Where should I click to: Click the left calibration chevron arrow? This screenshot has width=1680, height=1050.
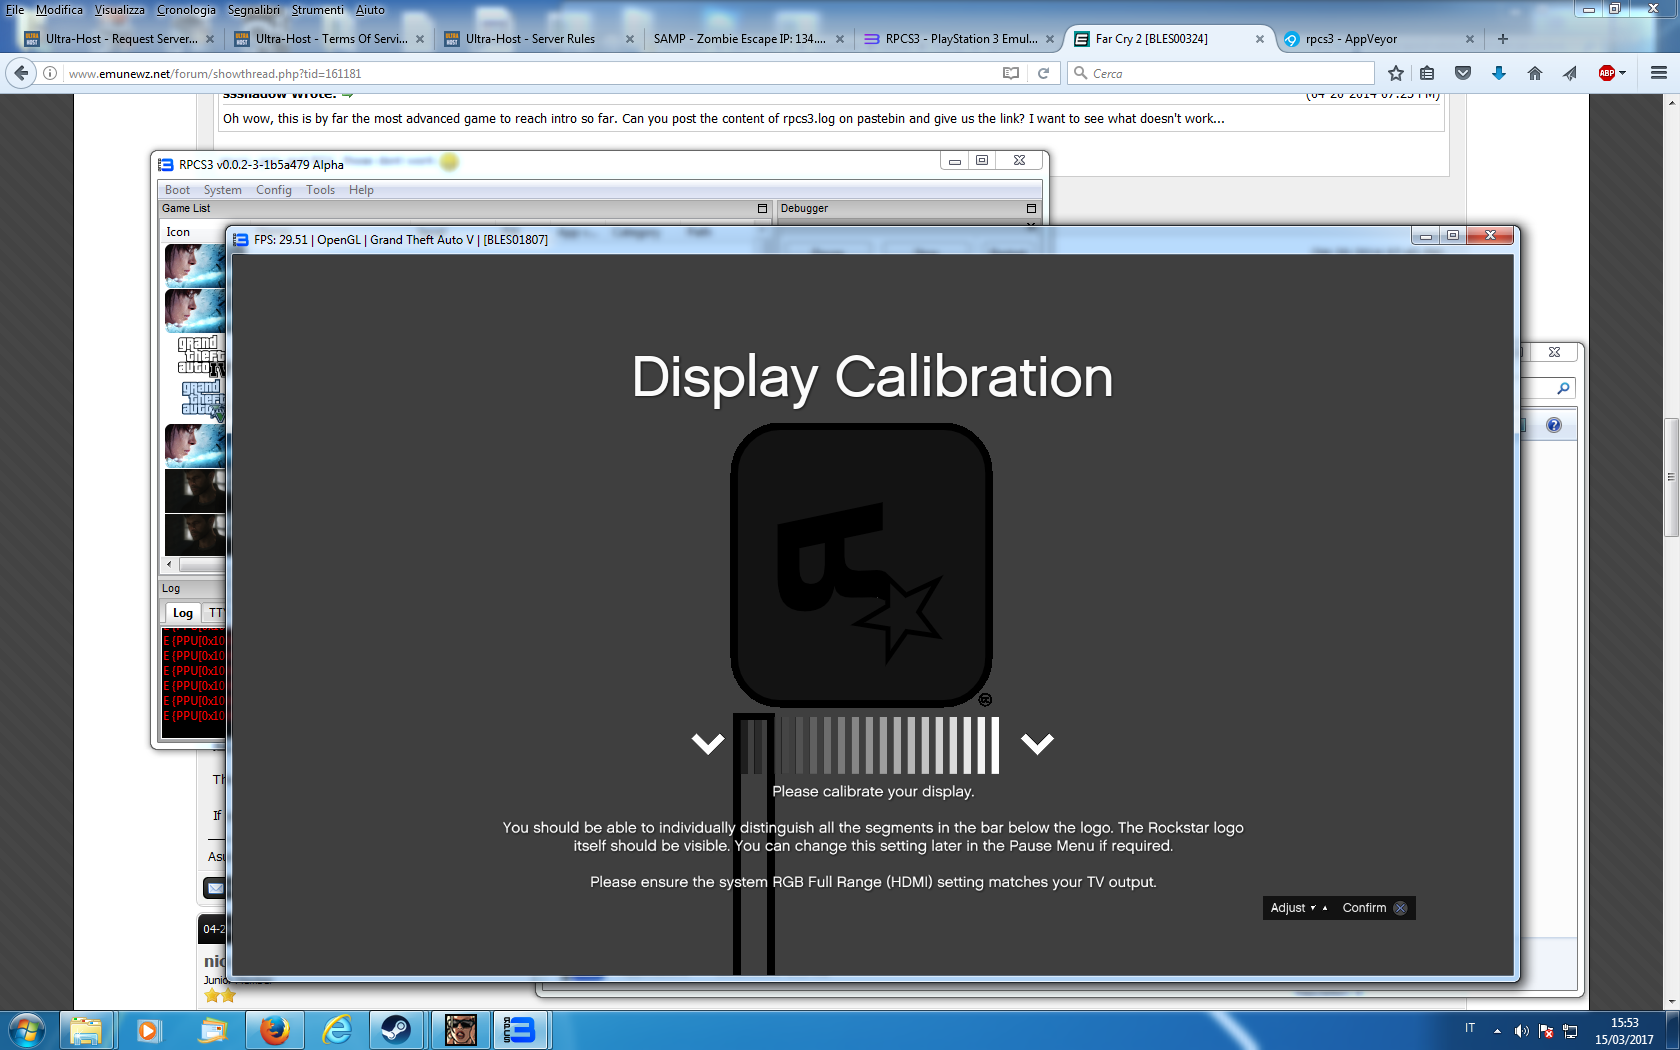pyautogui.click(x=708, y=743)
